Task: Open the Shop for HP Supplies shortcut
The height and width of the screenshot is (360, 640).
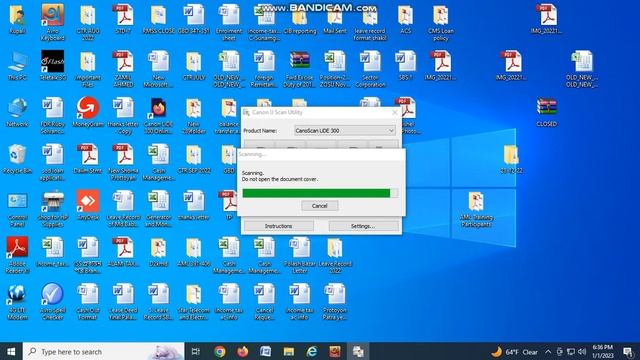Action: click(x=53, y=209)
